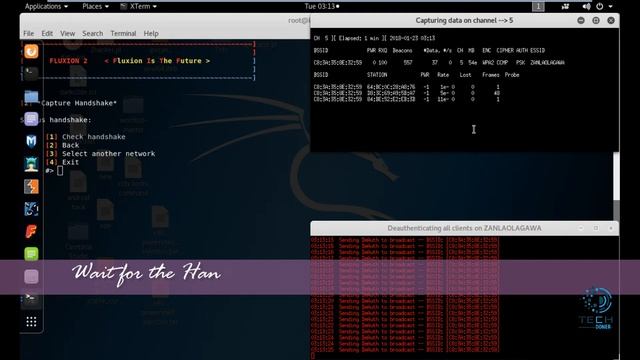The image size is (640, 360).
Task: Click the Deauthenticating all clients on ZANLAOLAGAWA title bar
Action: [x=464, y=228]
